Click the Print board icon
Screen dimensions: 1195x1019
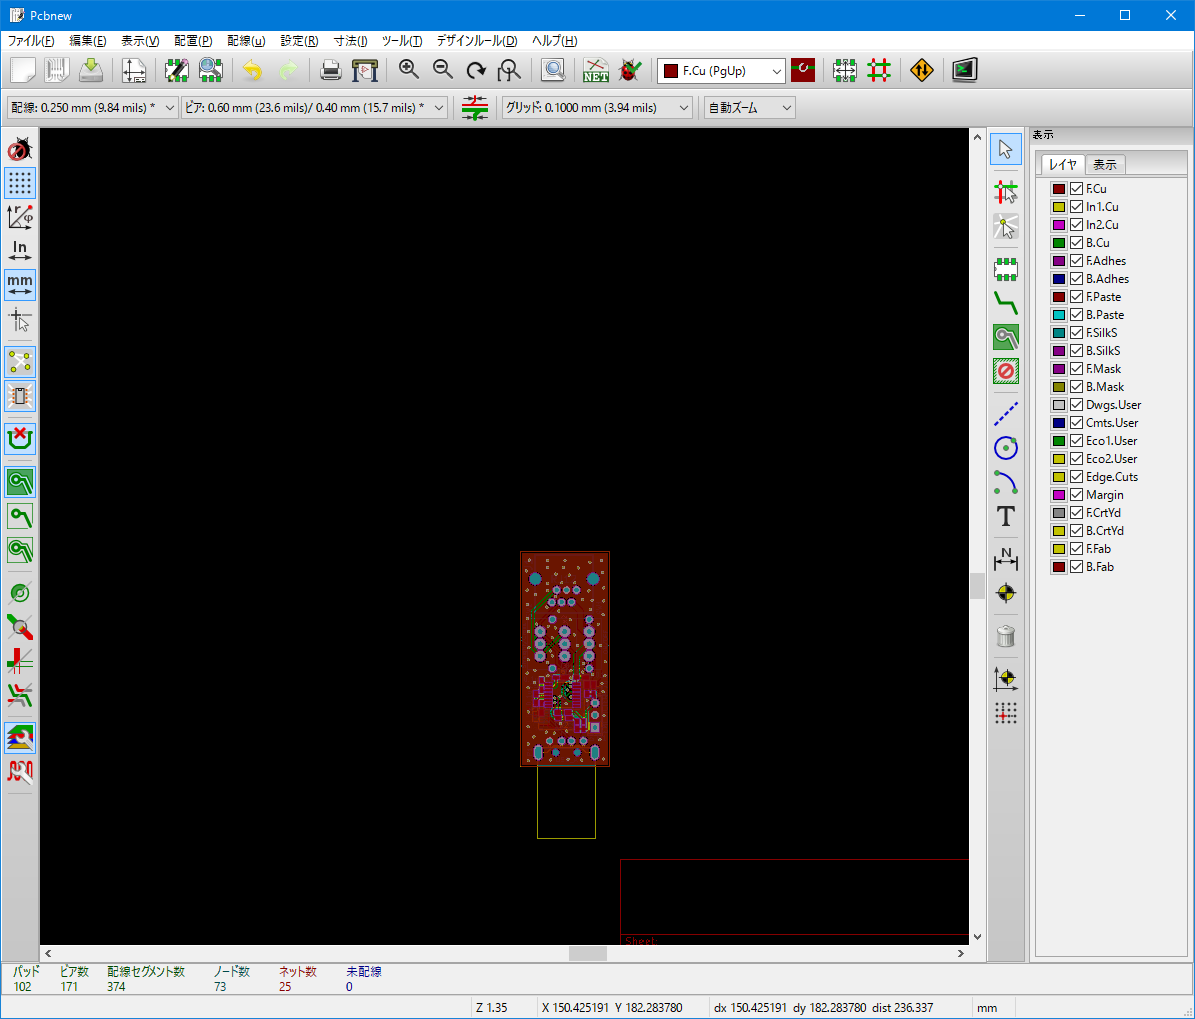click(x=331, y=70)
